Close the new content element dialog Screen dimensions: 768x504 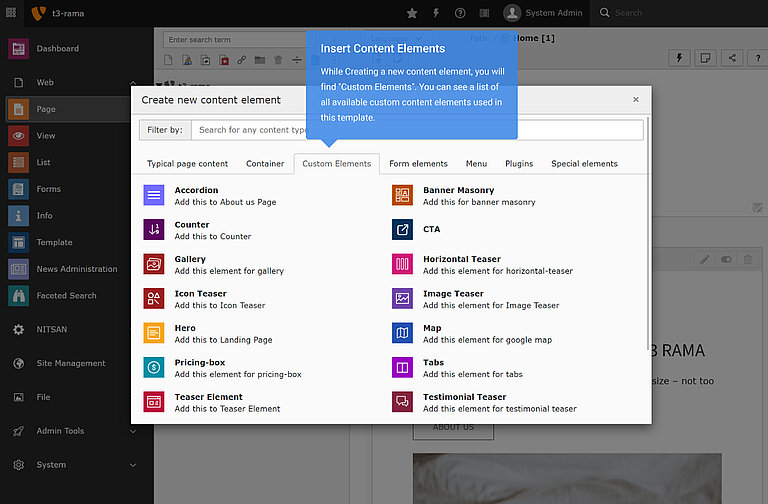click(635, 100)
